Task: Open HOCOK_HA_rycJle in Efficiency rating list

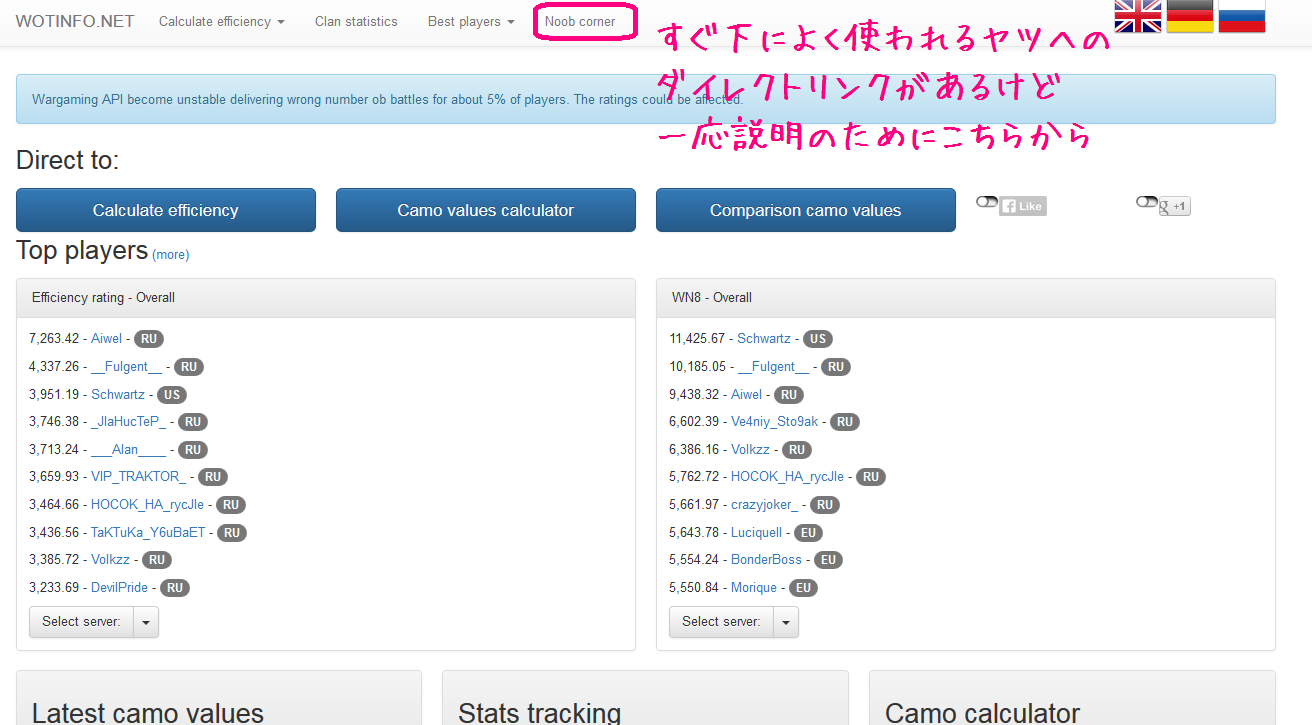Action: click(x=147, y=505)
